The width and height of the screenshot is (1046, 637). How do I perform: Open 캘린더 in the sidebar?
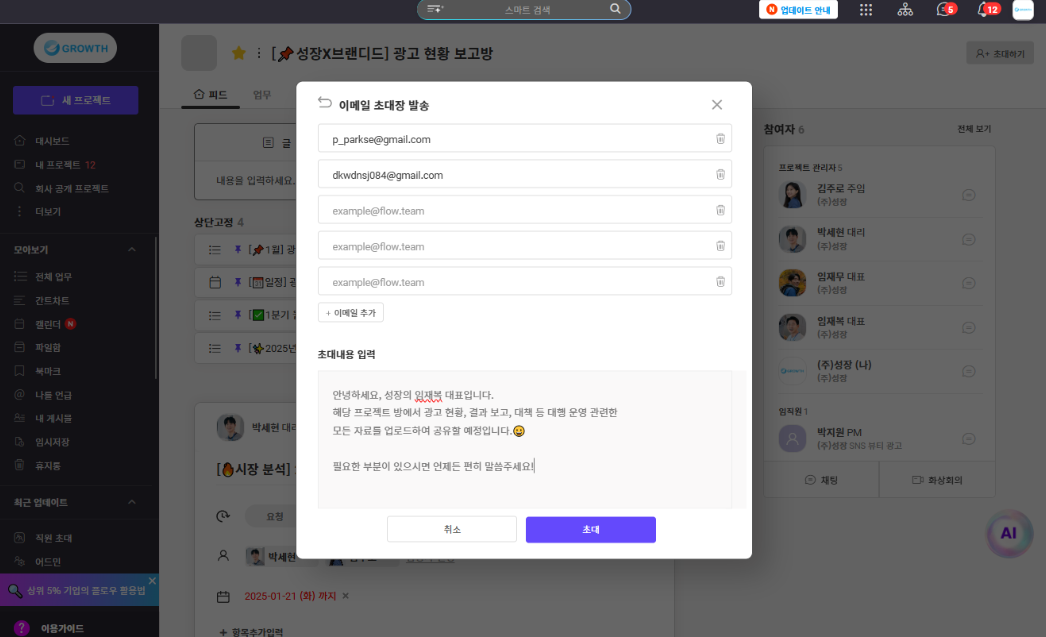click(x=47, y=324)
